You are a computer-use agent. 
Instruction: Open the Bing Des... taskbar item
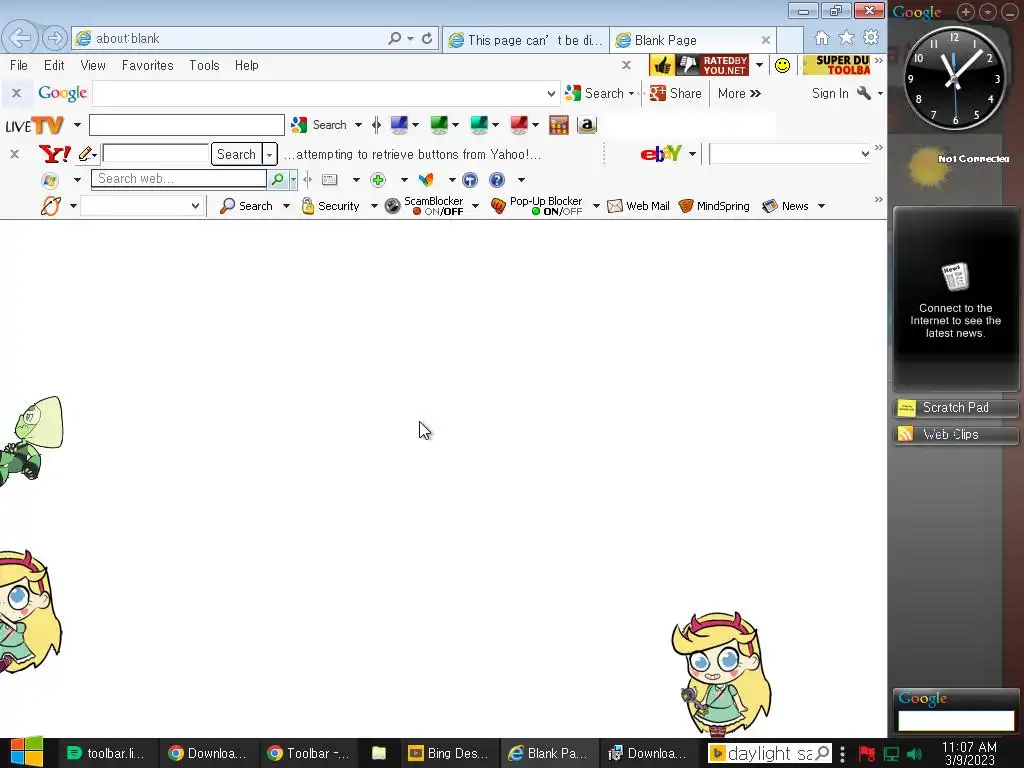(448, 753)
